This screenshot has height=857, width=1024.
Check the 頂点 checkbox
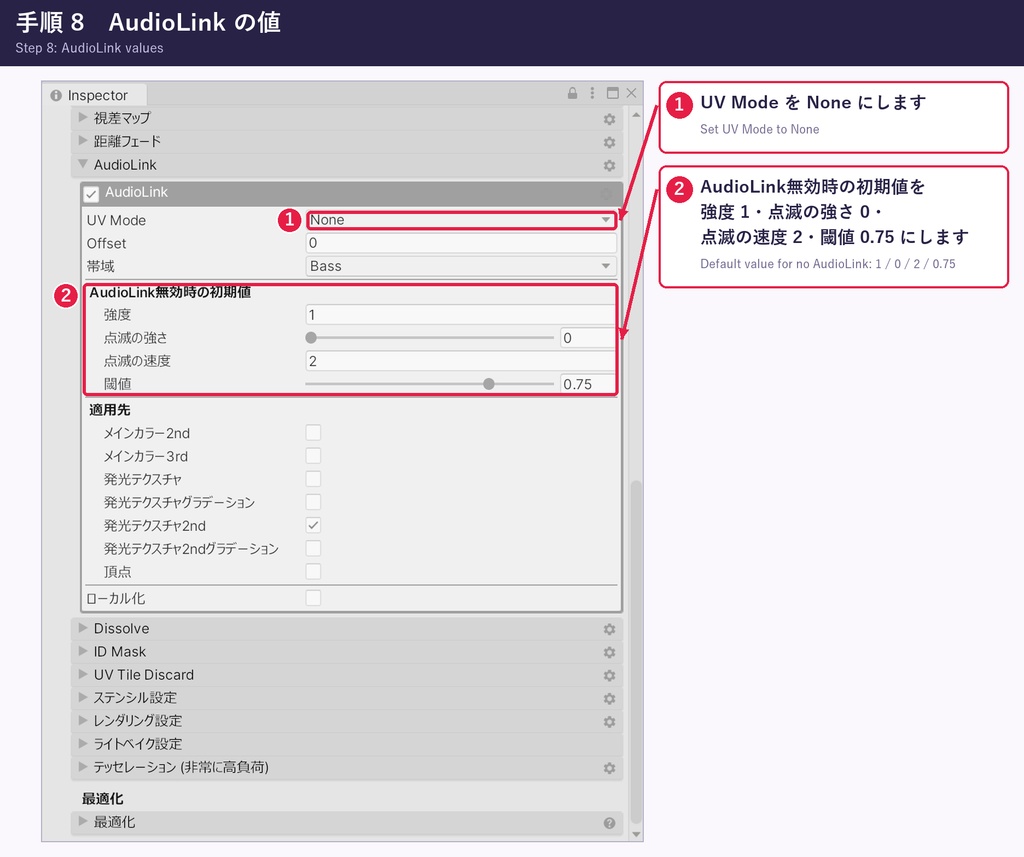313,572
